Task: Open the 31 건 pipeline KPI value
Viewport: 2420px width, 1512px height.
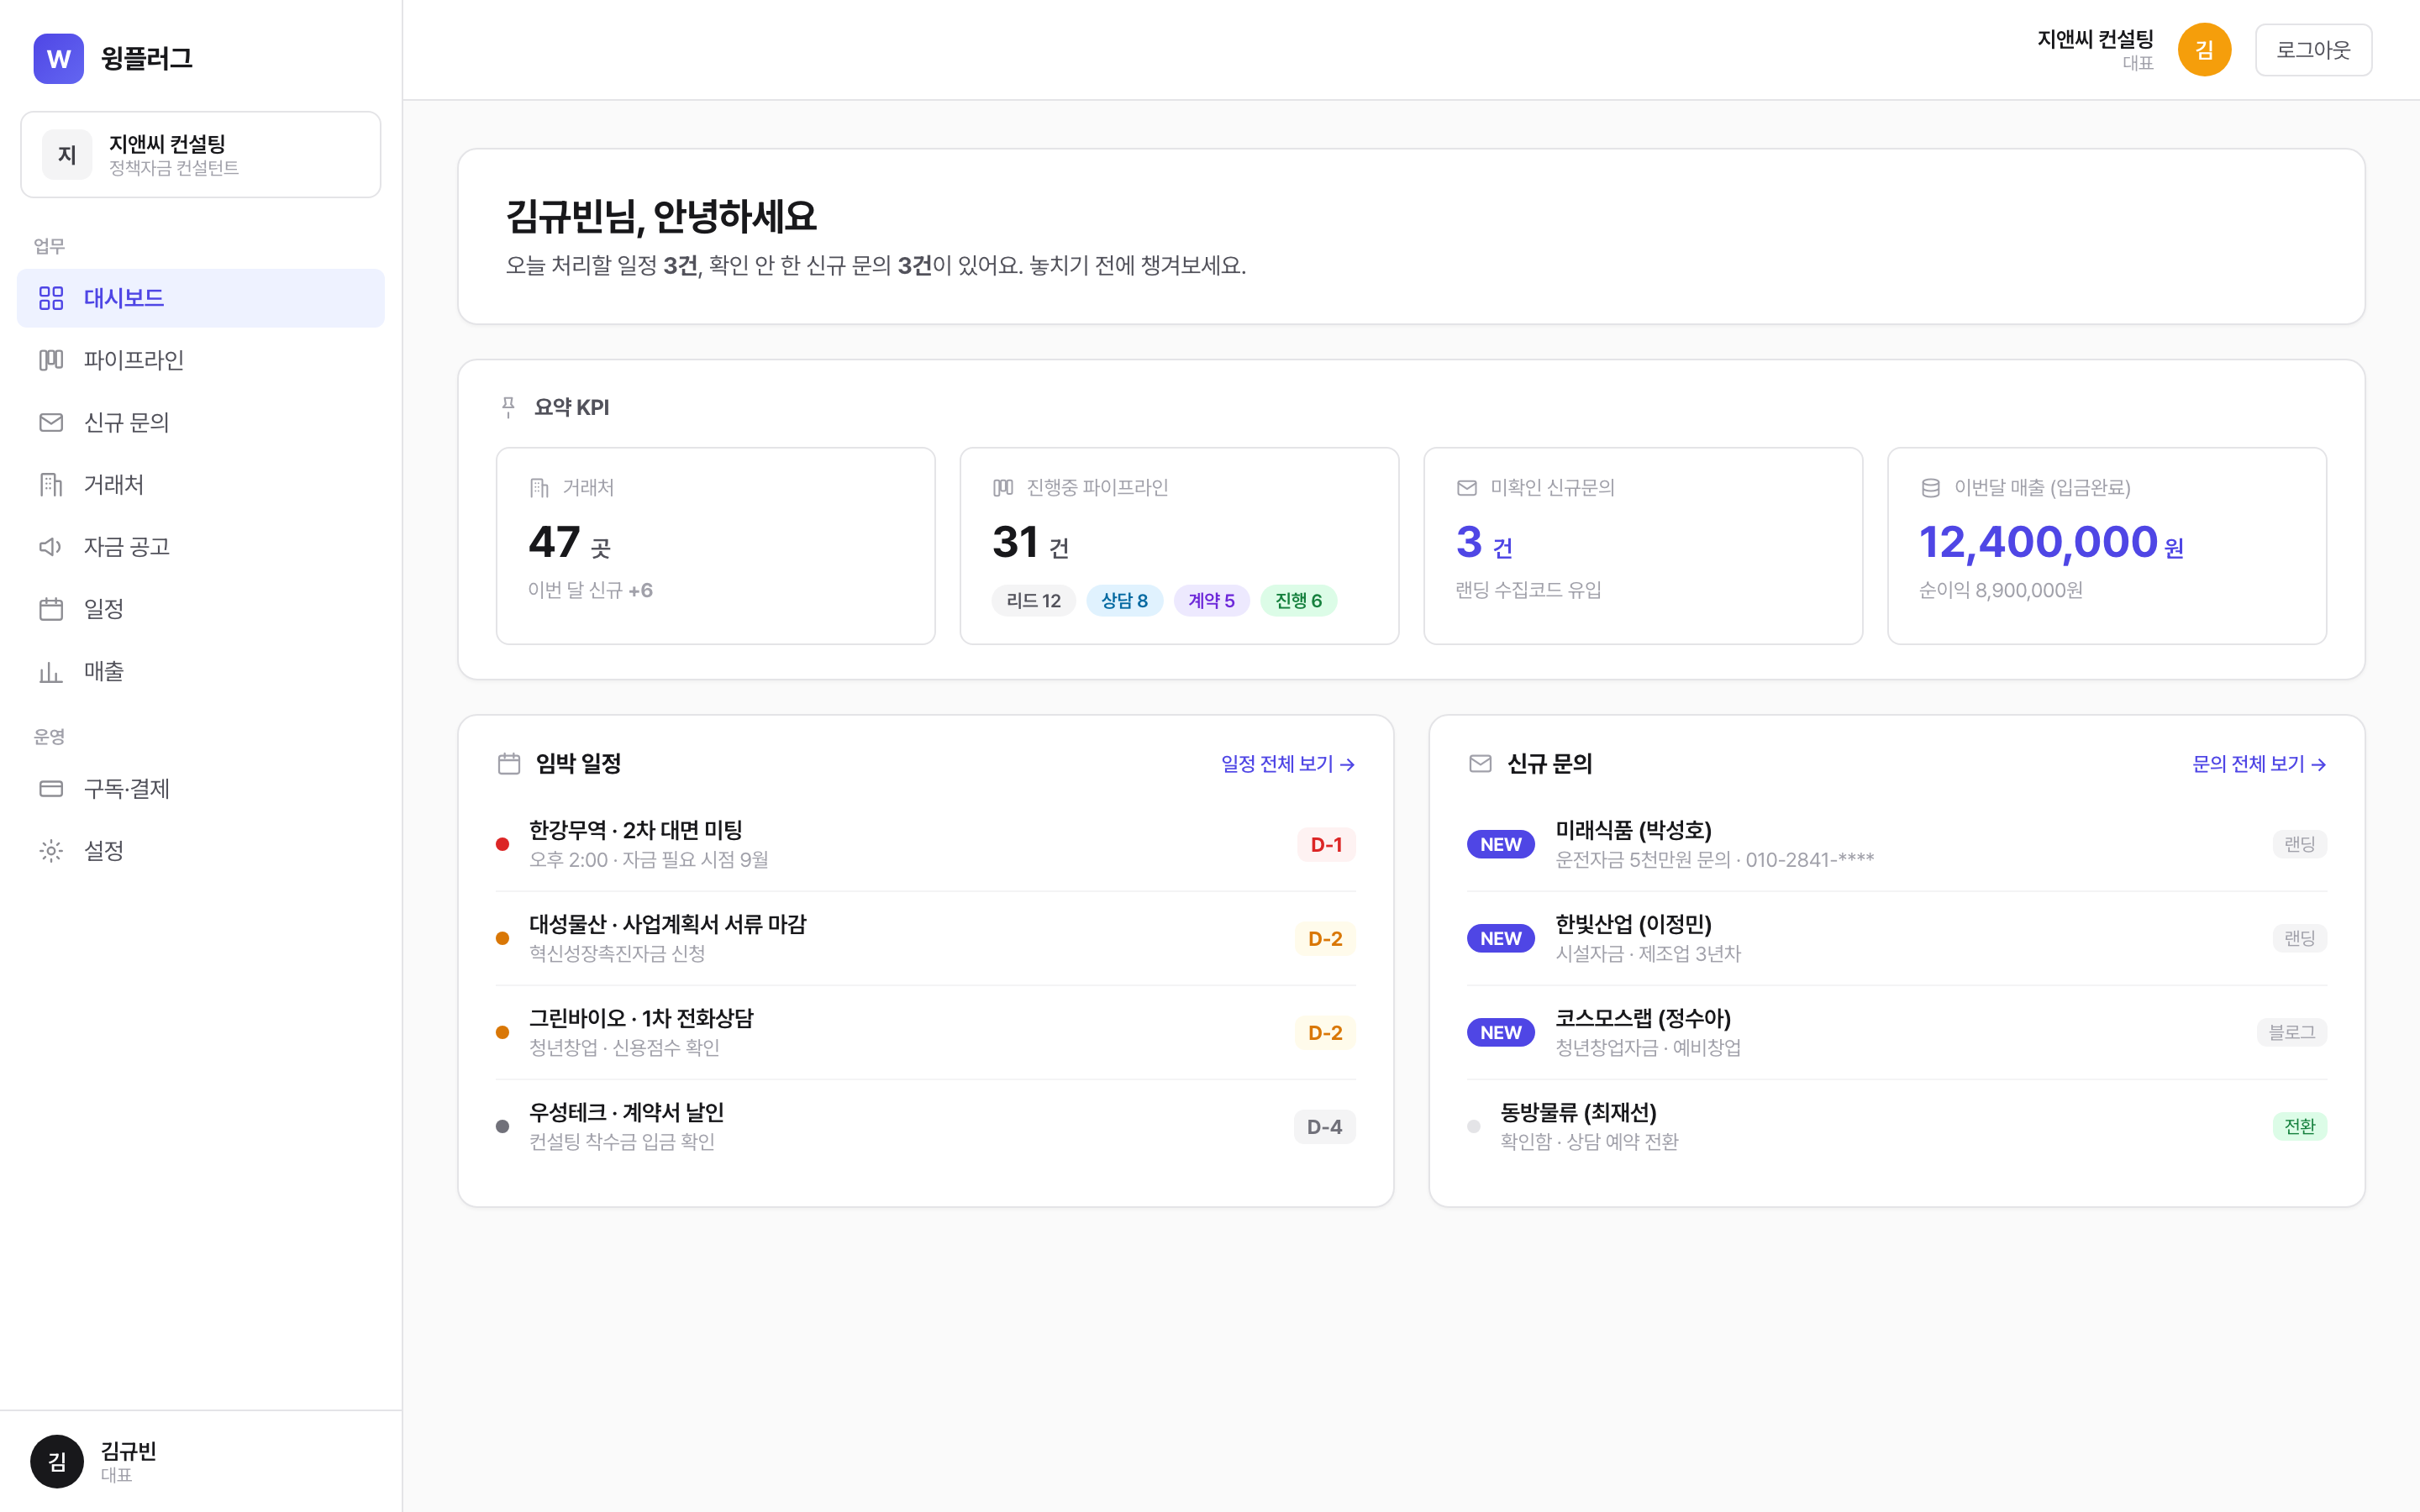Action: click(x=1031, y=543)
